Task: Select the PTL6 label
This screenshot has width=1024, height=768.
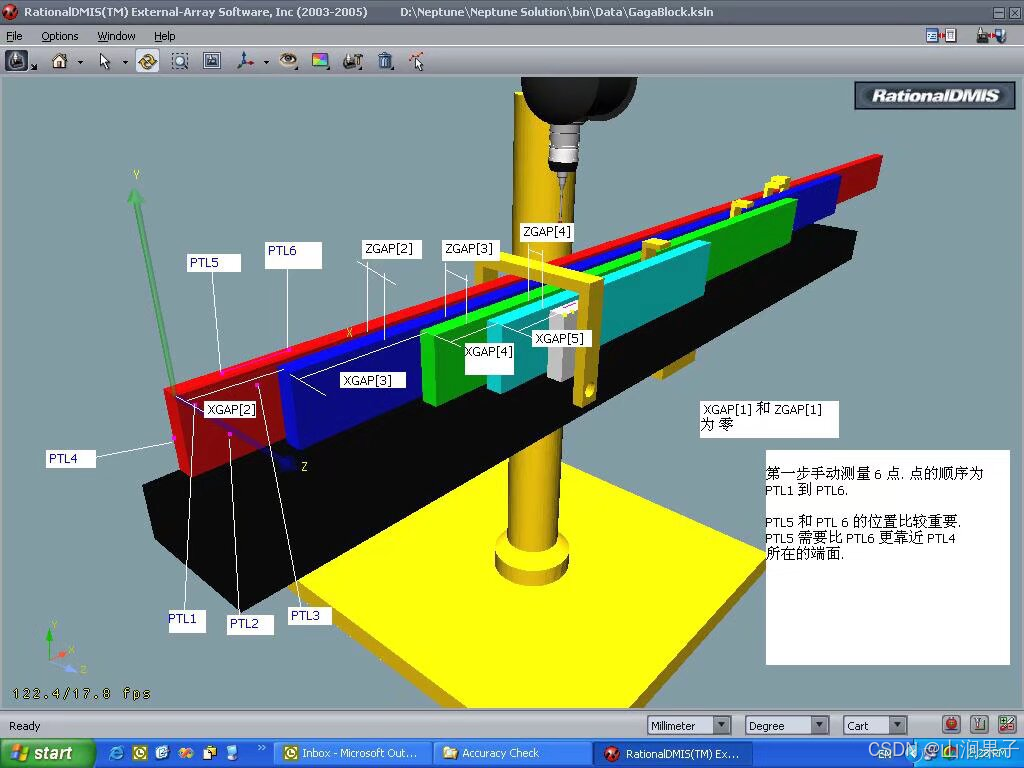Action: pos(293,255)
